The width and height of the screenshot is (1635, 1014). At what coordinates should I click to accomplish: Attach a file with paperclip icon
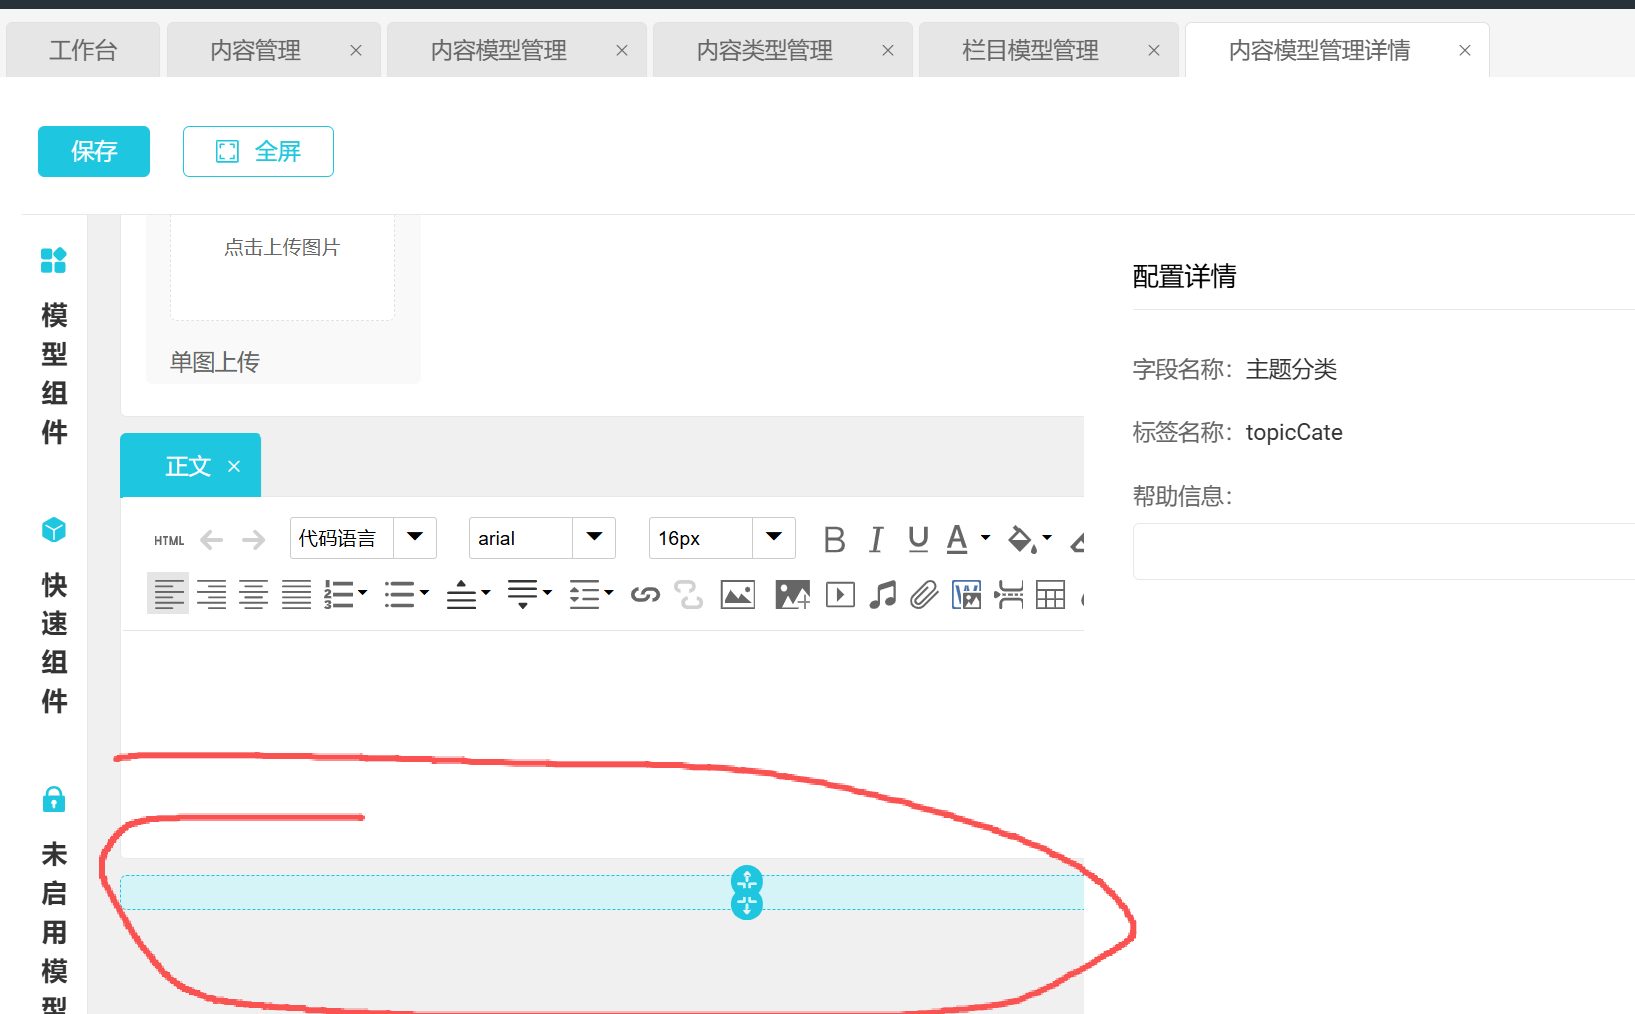click(x=924, y=595)
